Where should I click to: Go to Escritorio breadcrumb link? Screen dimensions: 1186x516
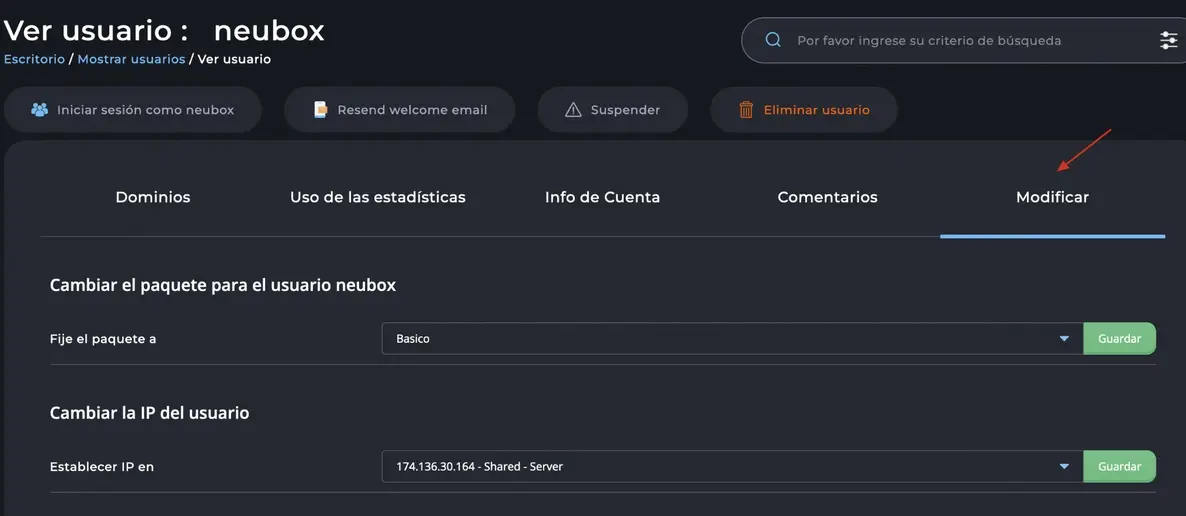click(x=34, y=59)
